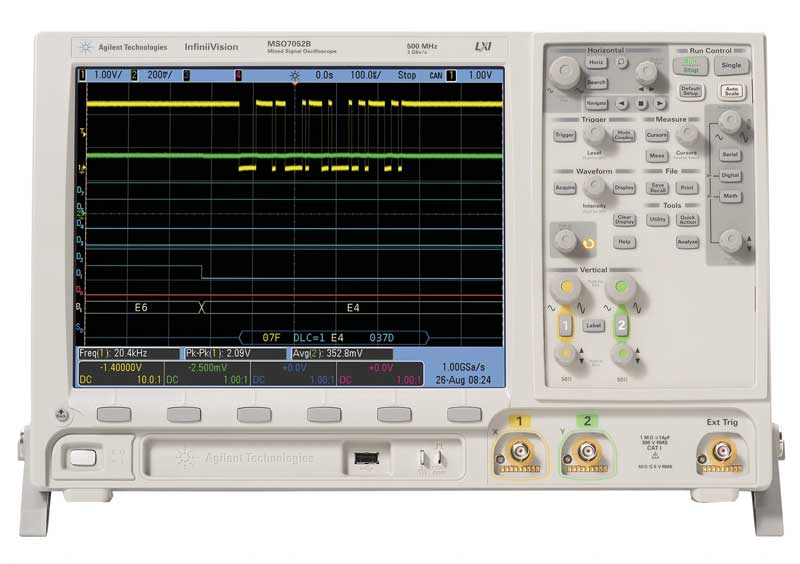Tap the front-panel USB host port
The width and height of the screenshot is (800, 564).
[x=366, y=458]
